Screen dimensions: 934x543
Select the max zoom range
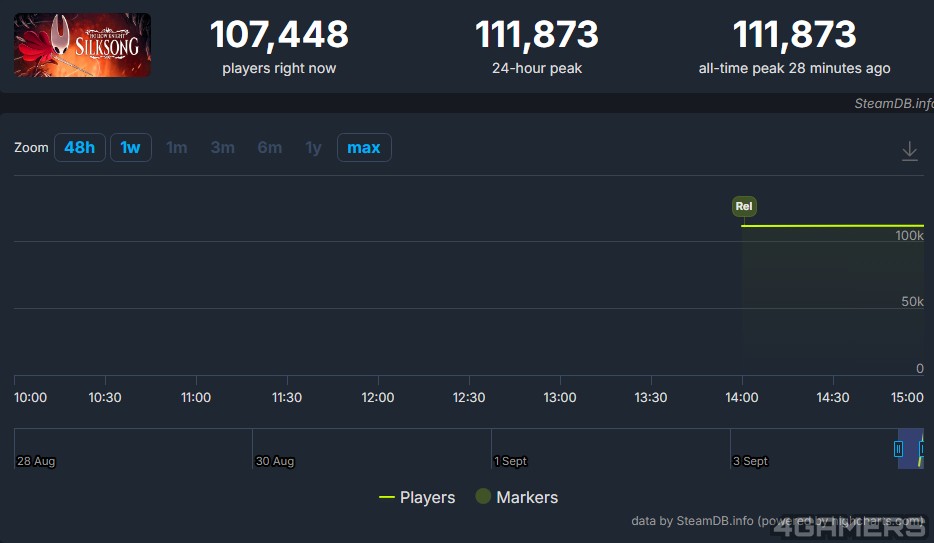(364, 148)
